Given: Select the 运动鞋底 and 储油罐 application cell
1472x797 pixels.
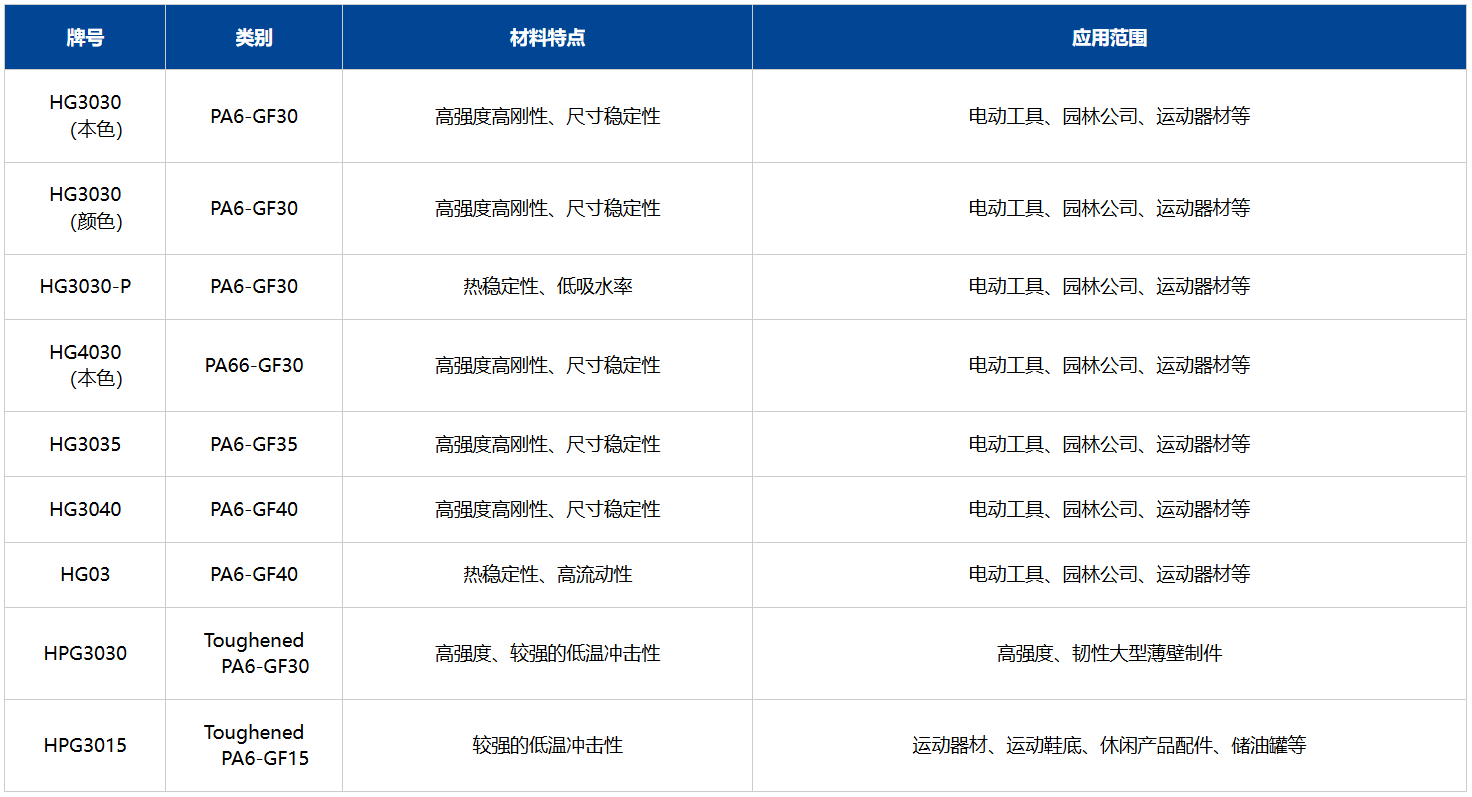Looking at the screenshot, I should 1109,745.
